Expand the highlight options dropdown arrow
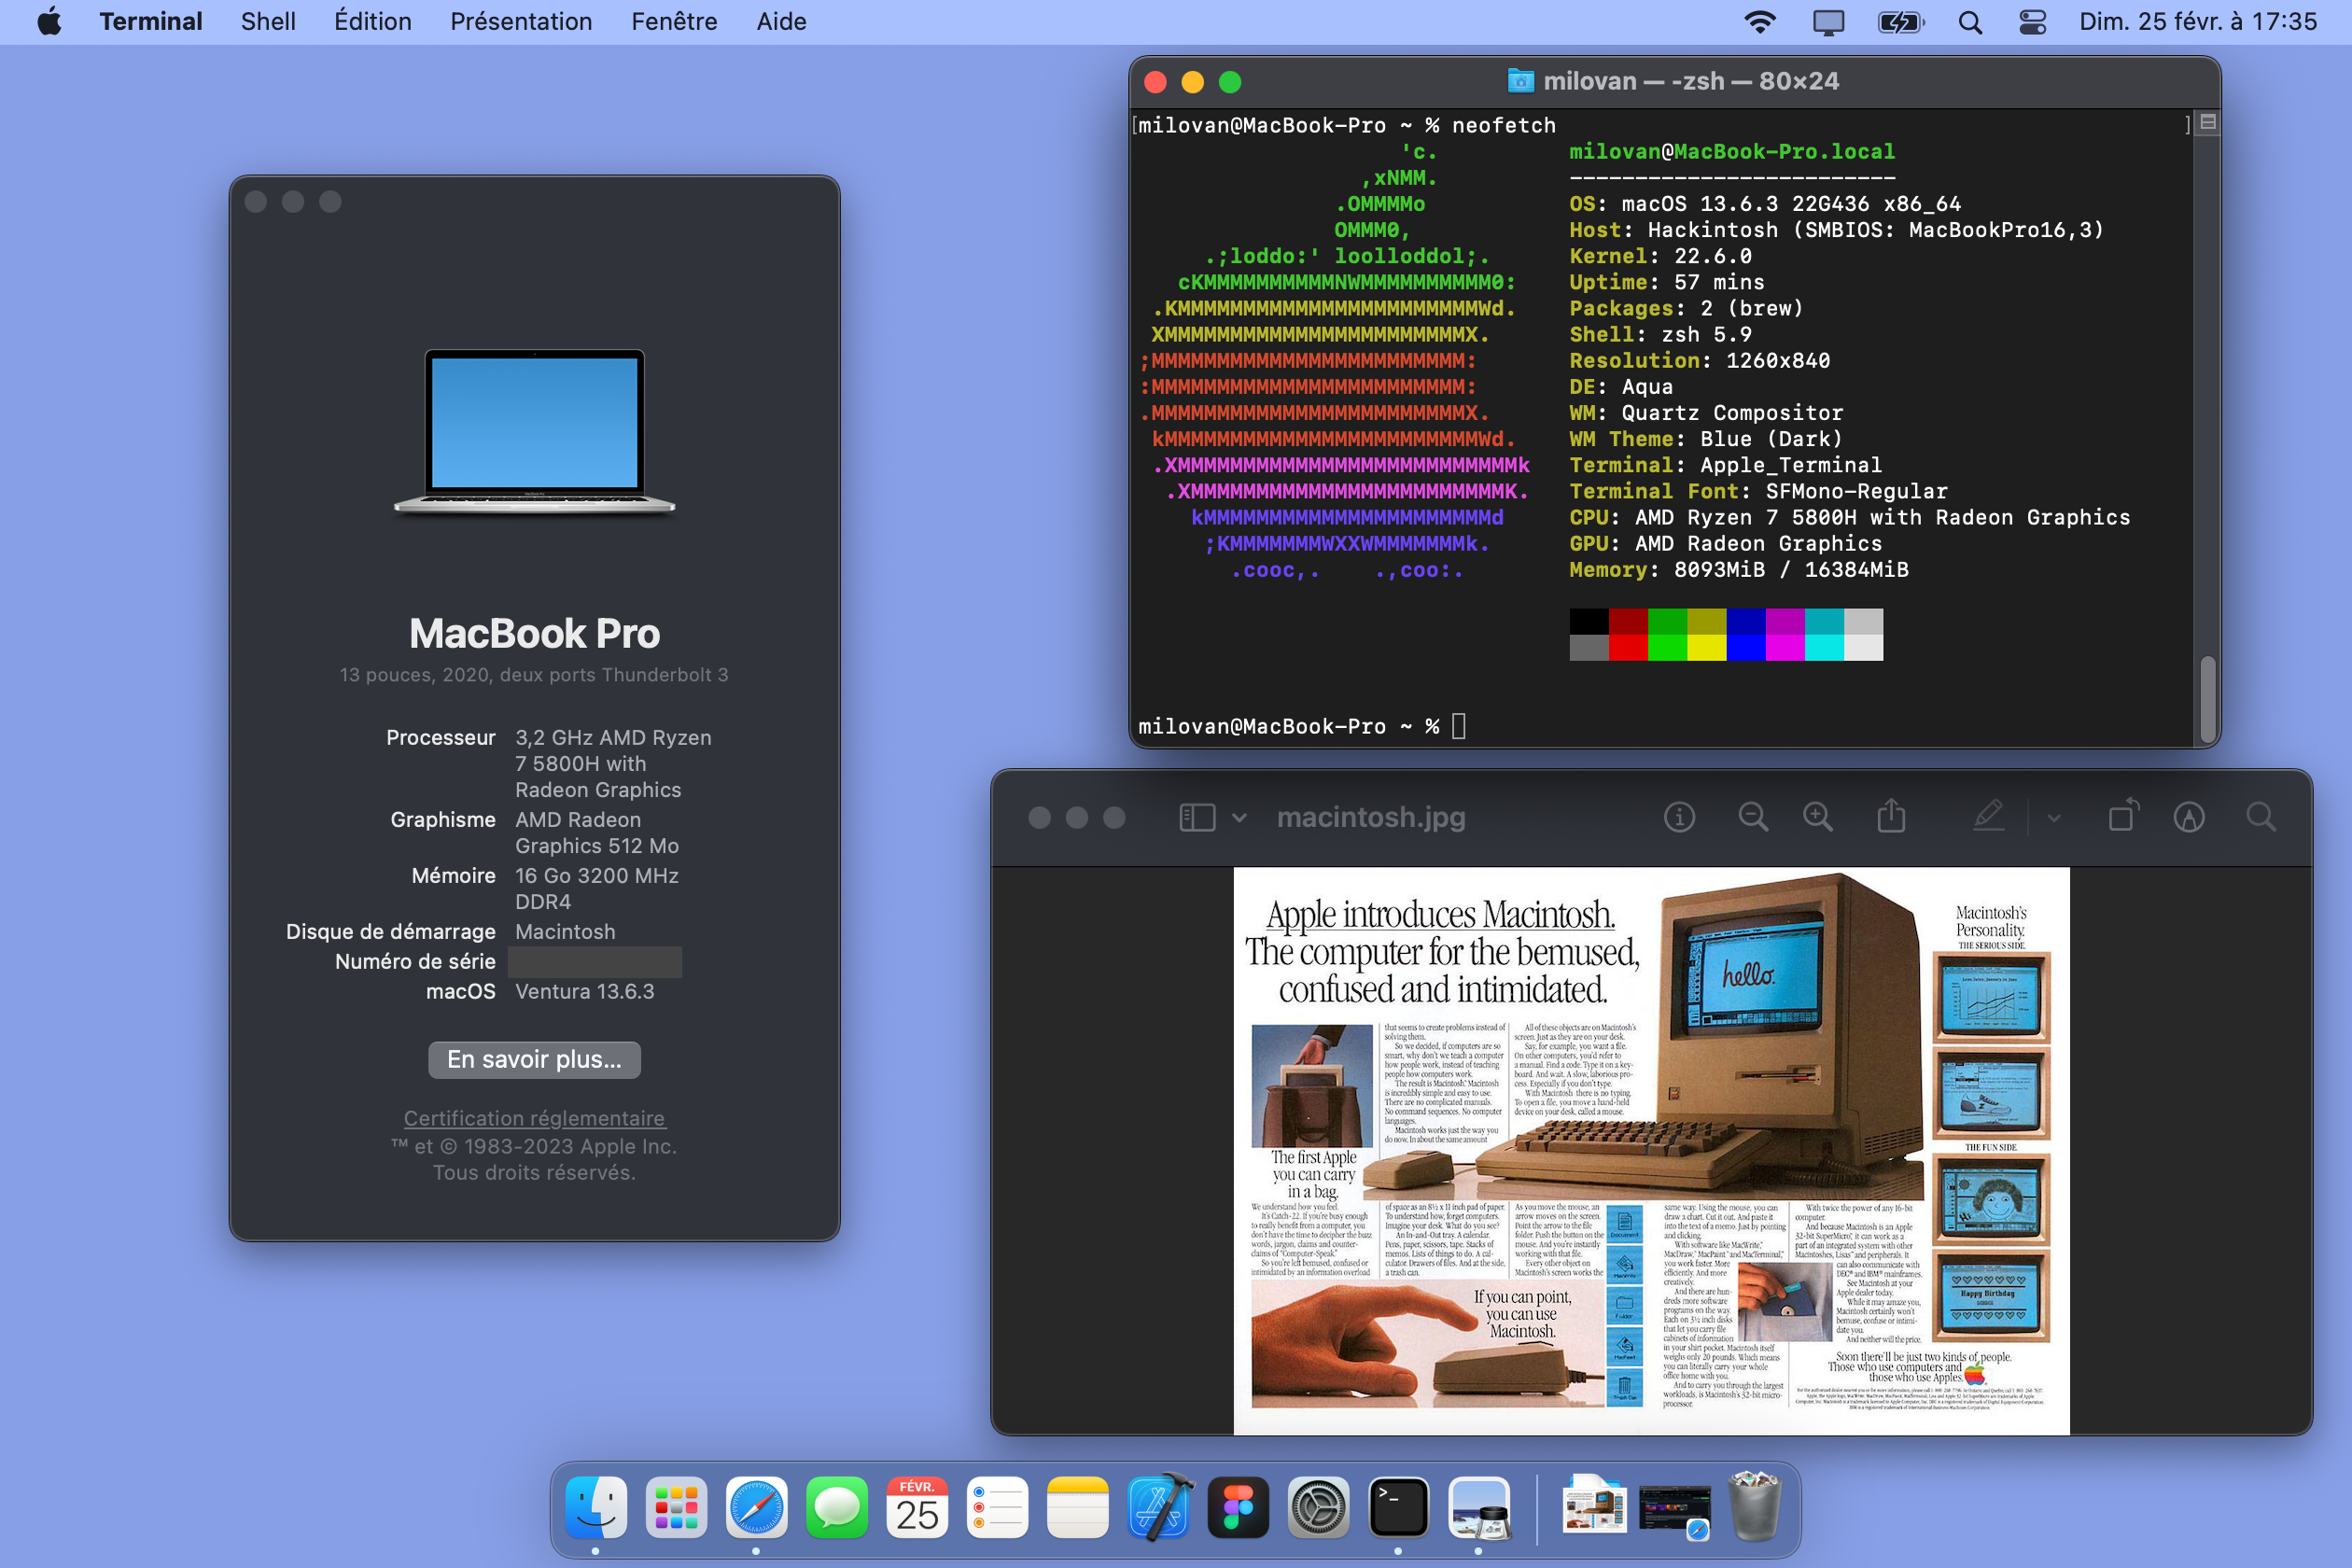Image resolution: width=2352 pixels, height=1568 pixels. click(2053, 818)
